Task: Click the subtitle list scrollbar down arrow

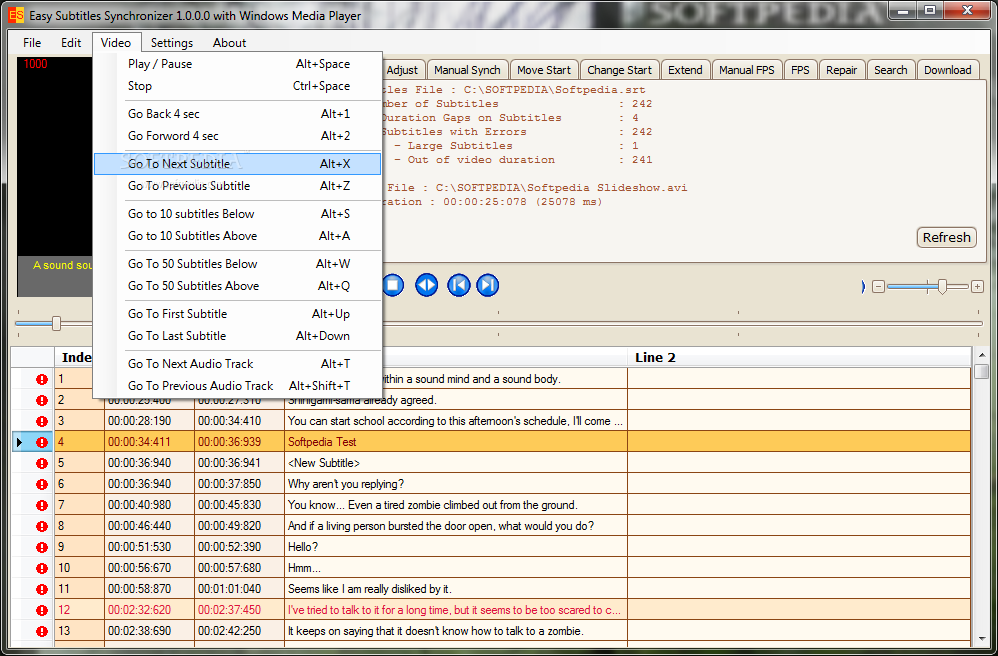Action: point(981,638)
